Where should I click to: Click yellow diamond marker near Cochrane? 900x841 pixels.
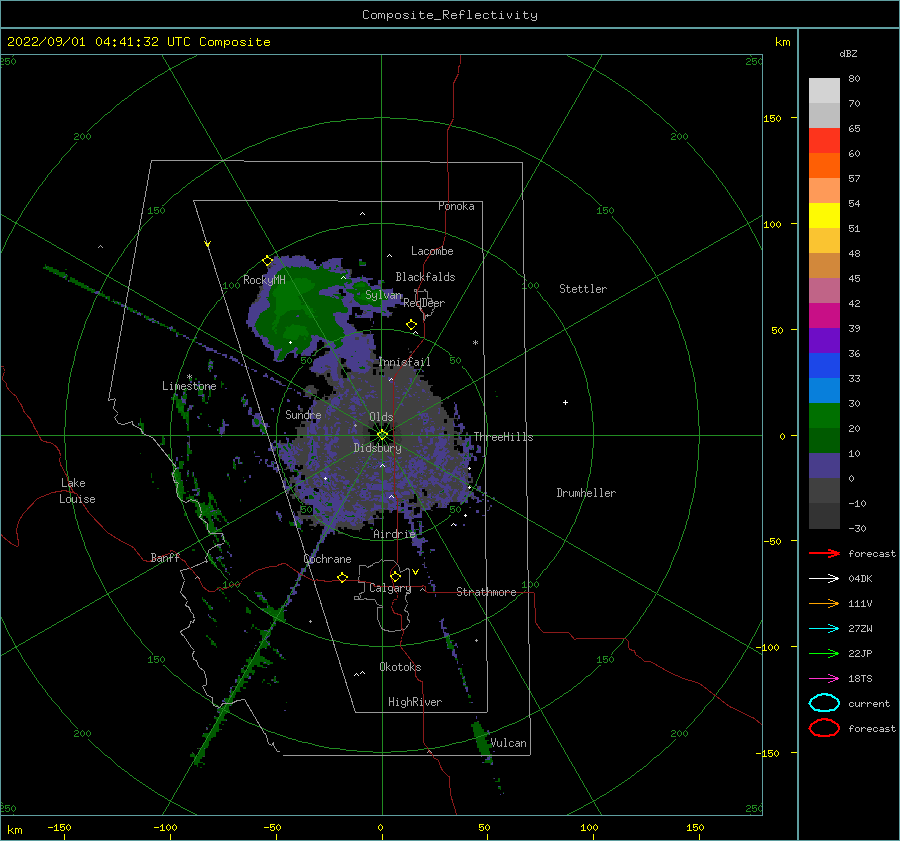[x=342, y=577]
